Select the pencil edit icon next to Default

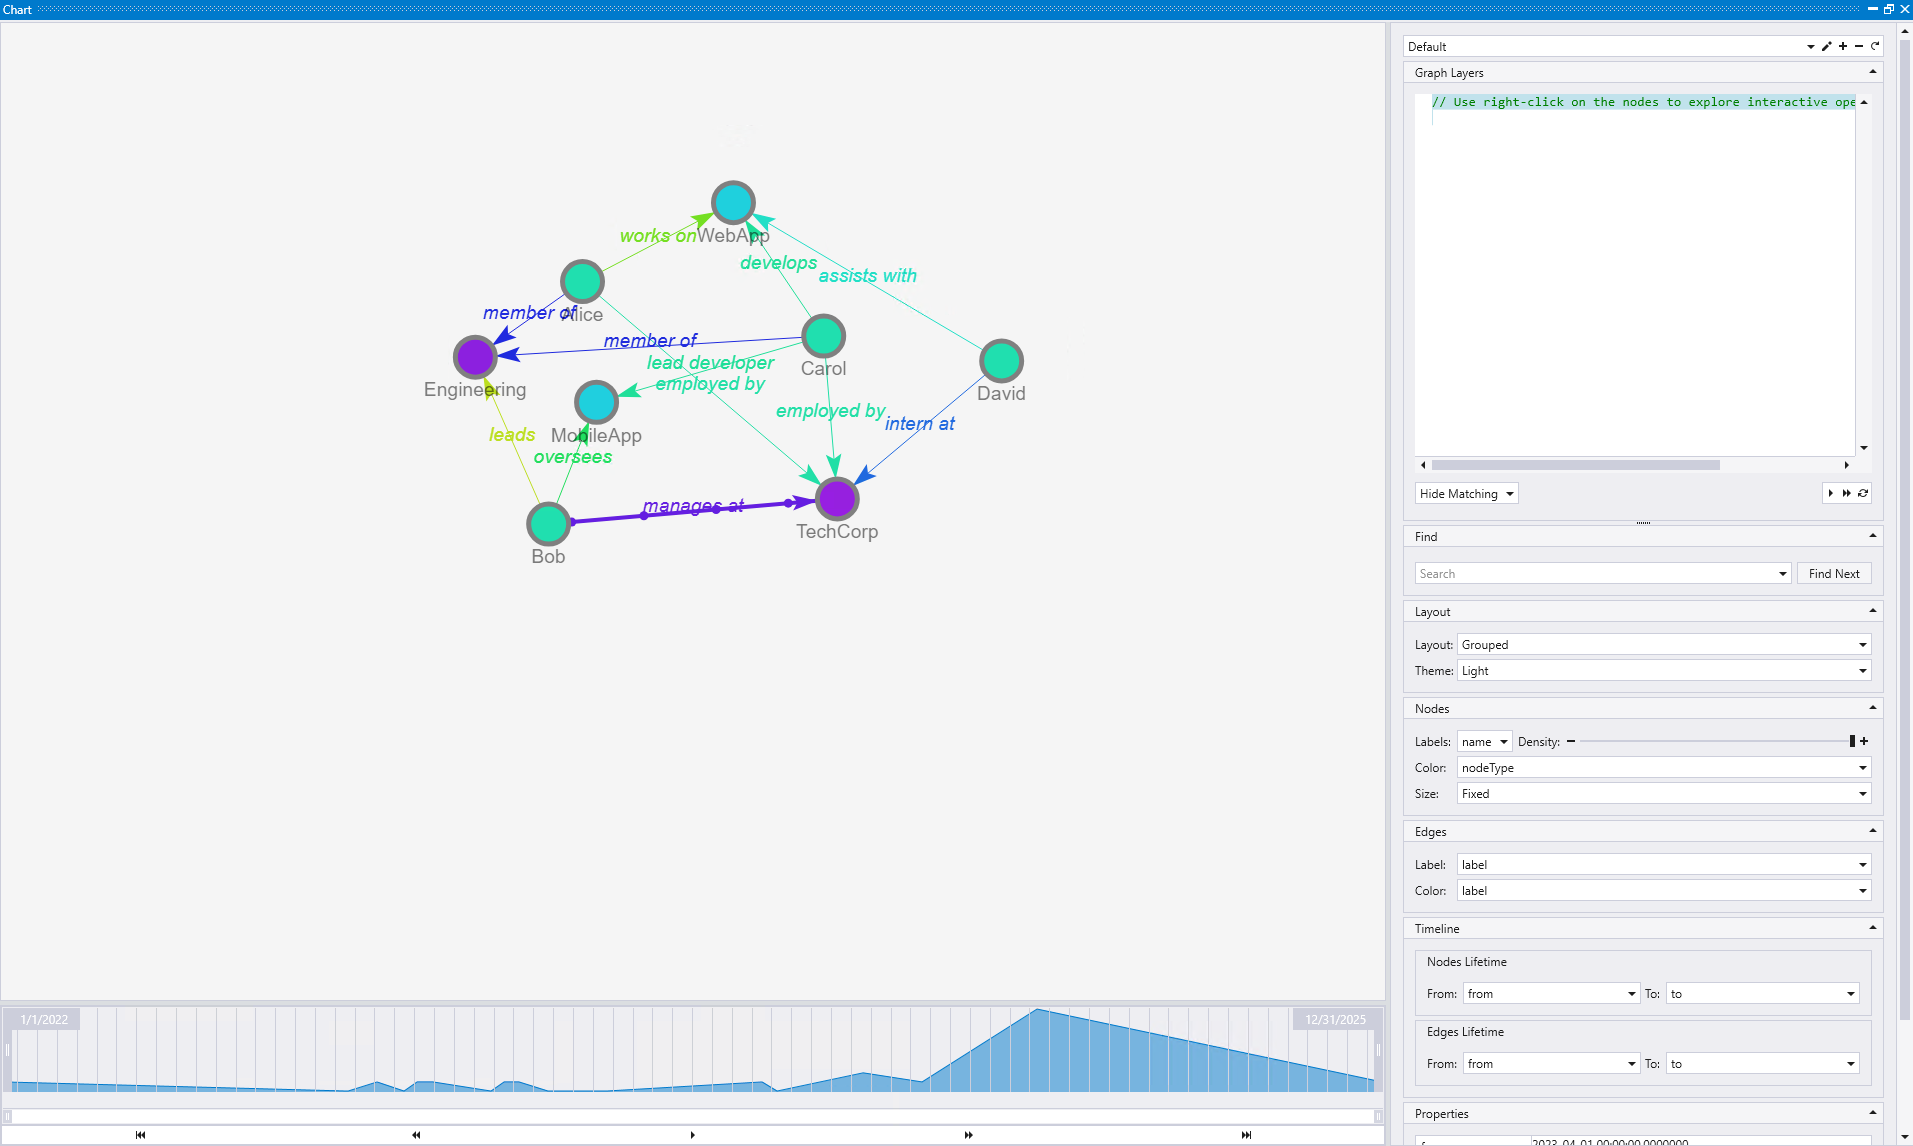(1826, 46)
